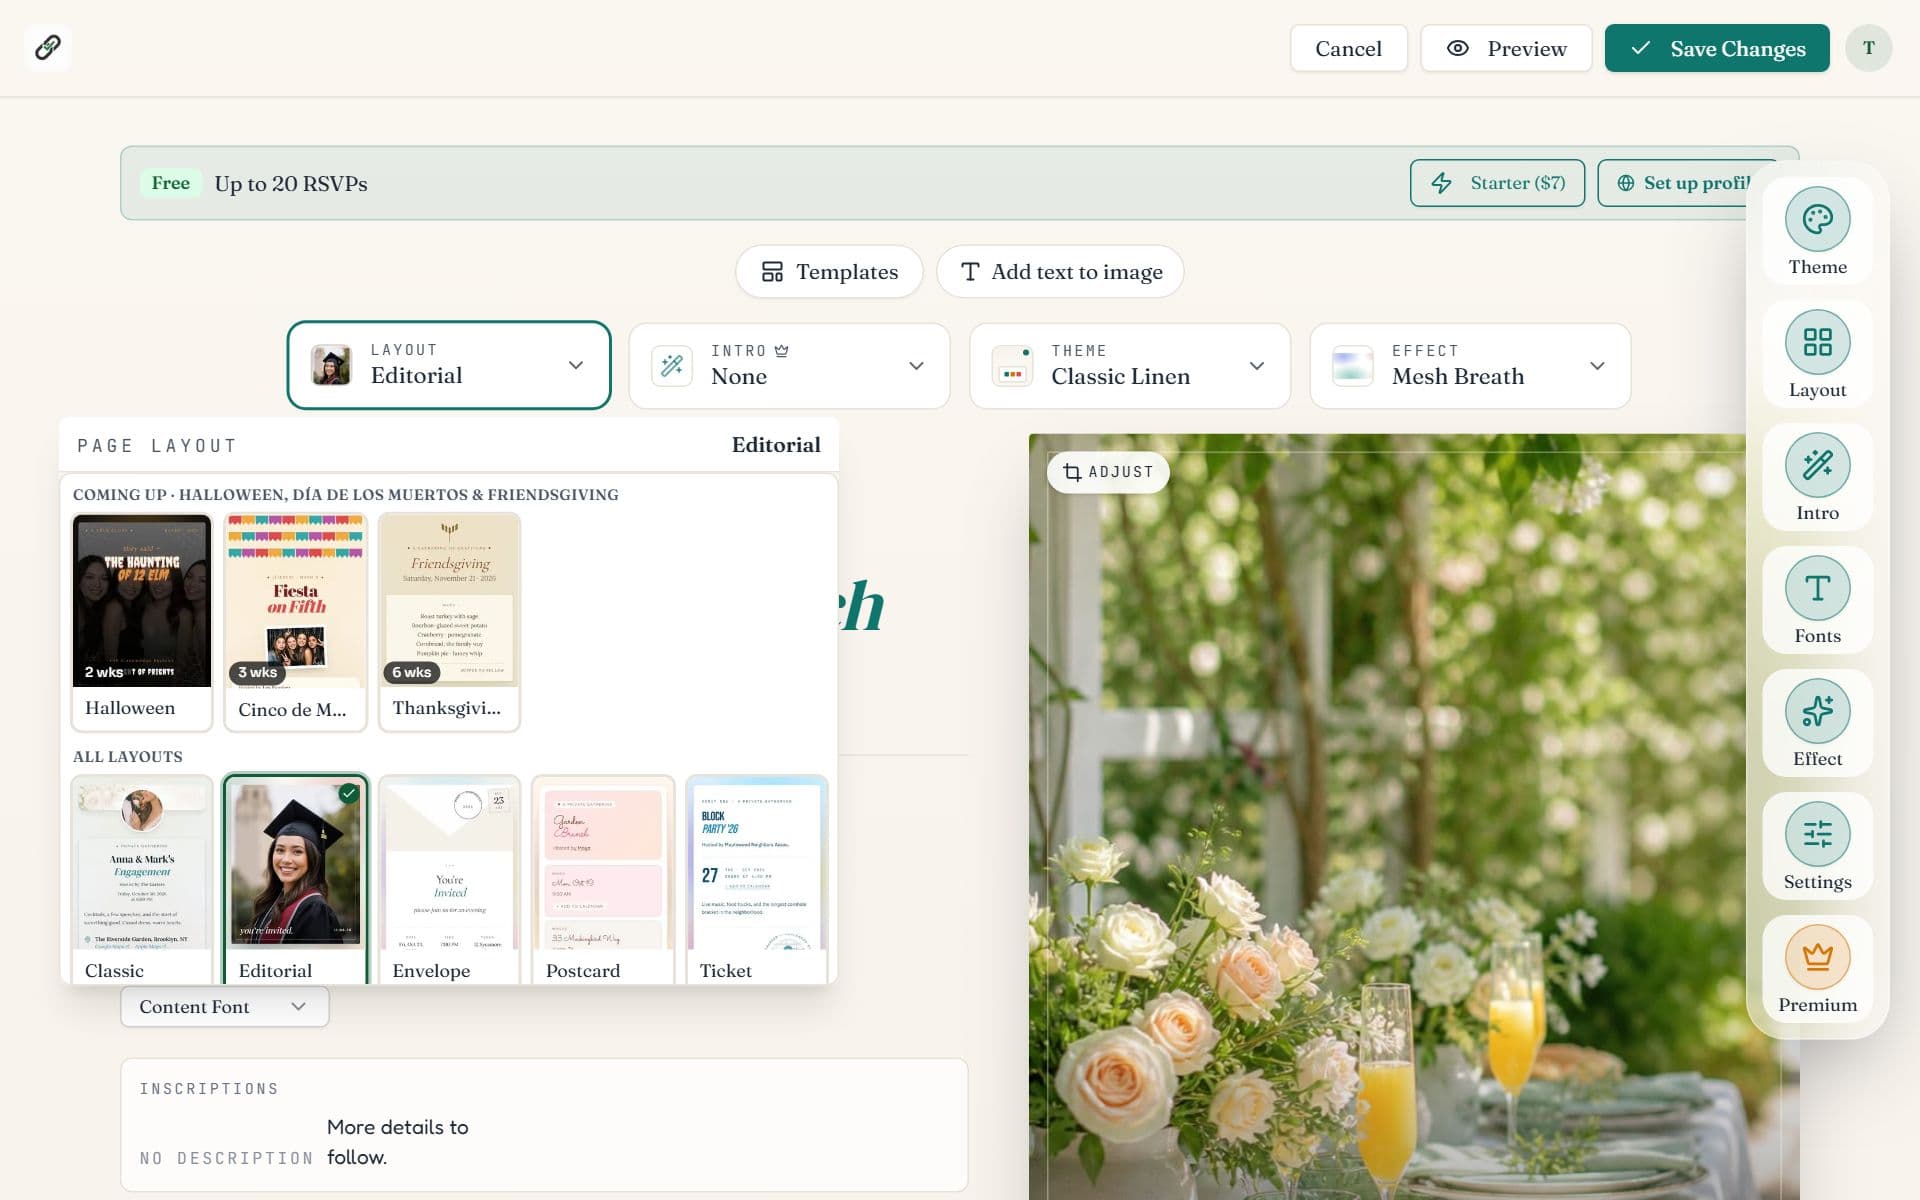Click the Mesh Breath effect swatch
This screenshot has width=1920, height=1200.
tap(1352, 366)
